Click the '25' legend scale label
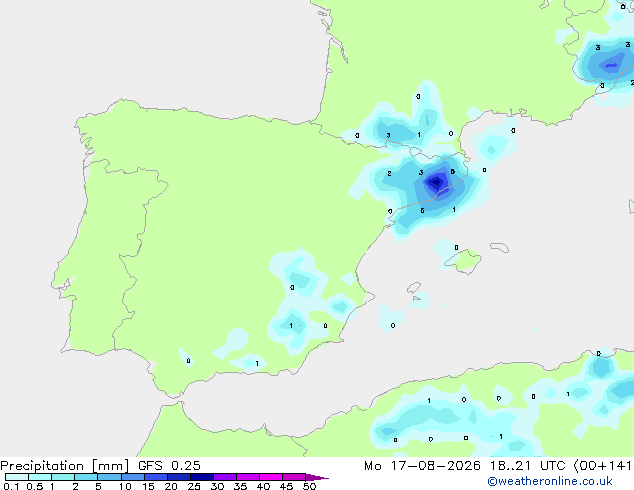Viewport: 634px width, 490px height. pos(194,486)
